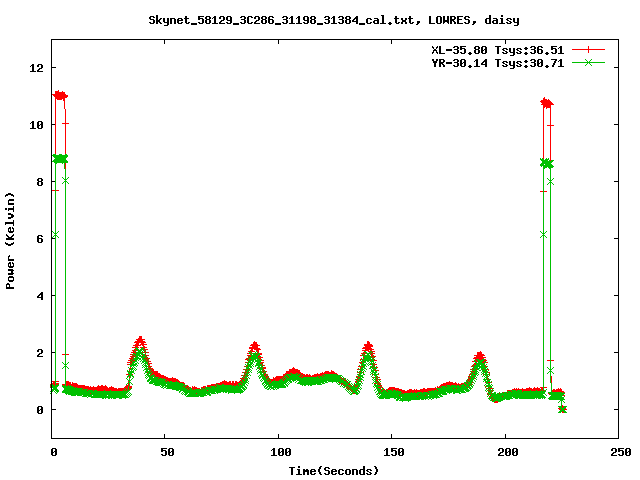Click the signal peak near 140 seconds
640x480 pixels.
click(x=368, y=346)
